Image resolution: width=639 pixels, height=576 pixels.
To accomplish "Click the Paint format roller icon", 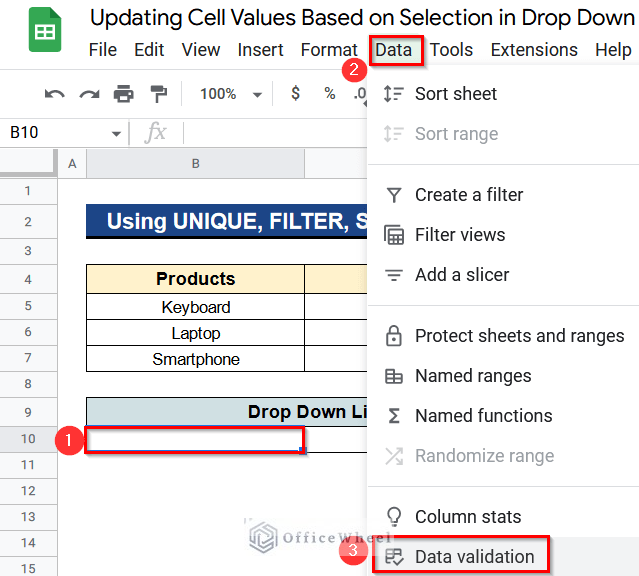I will 159,94.
